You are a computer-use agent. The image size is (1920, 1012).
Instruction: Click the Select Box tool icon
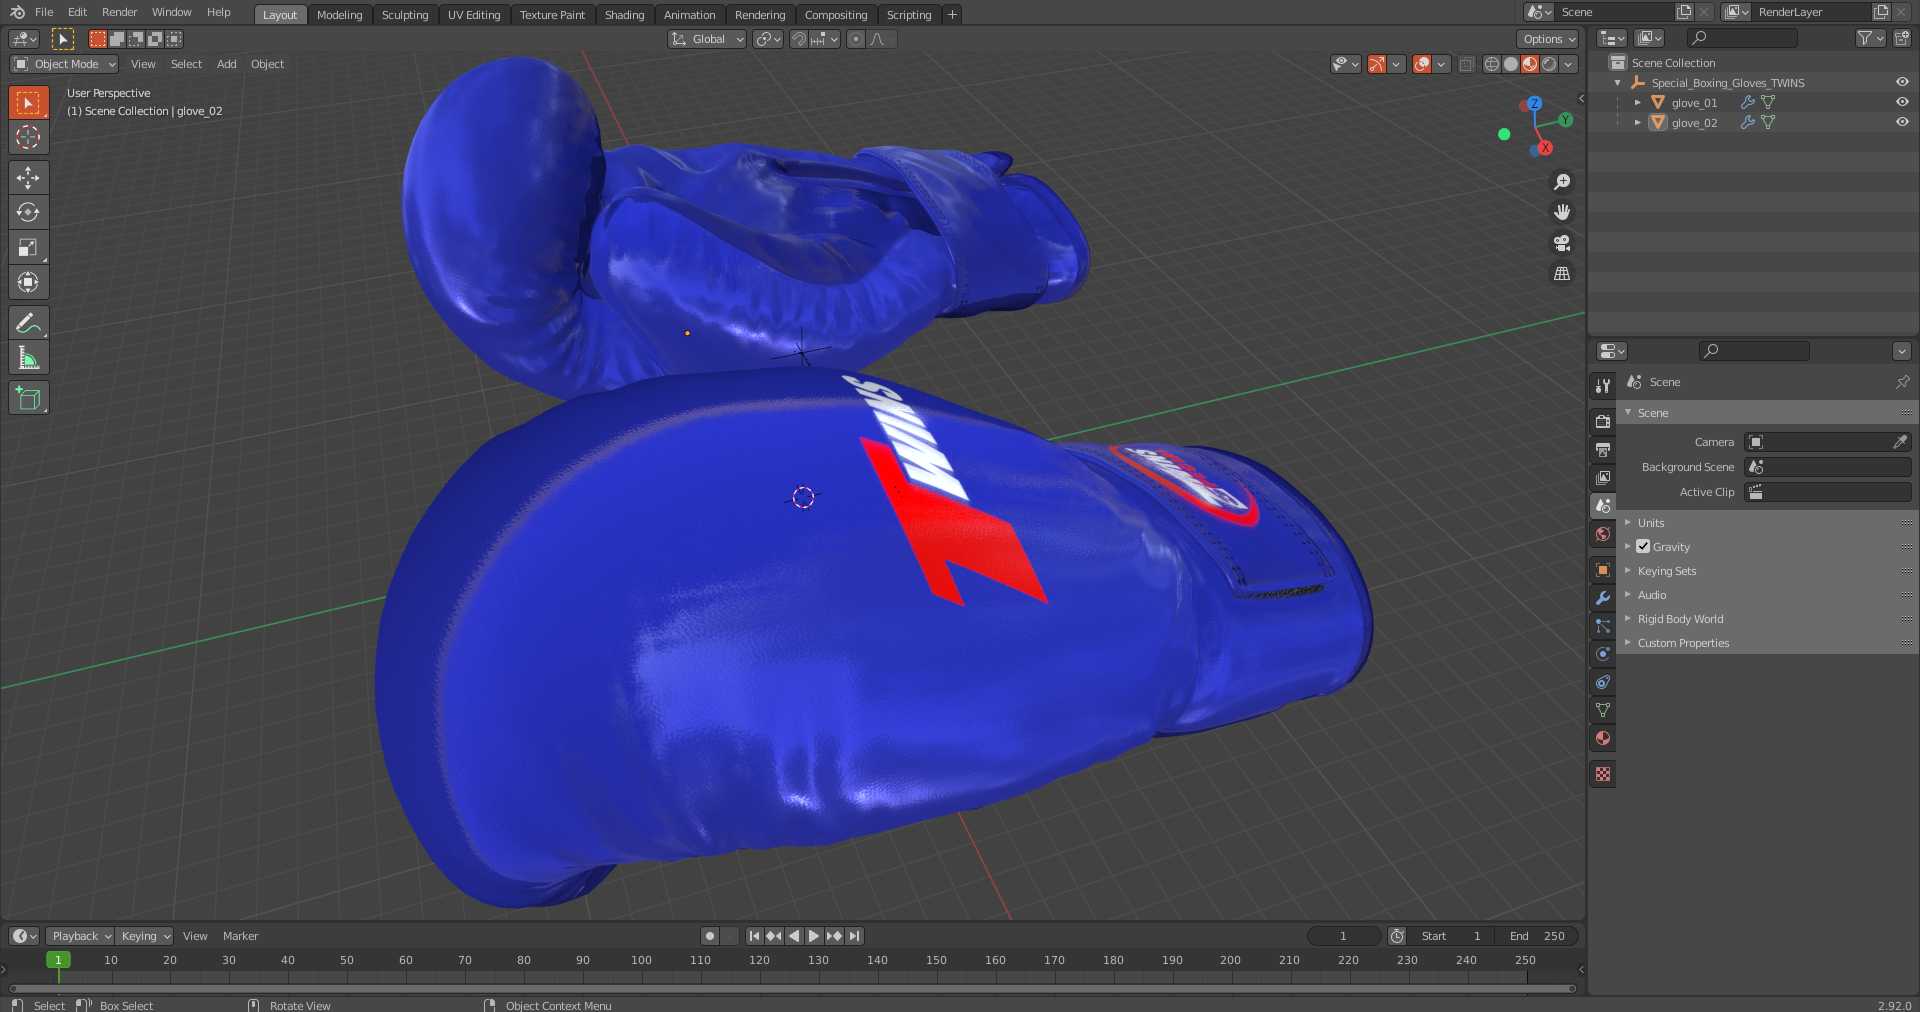coord(28,102)
